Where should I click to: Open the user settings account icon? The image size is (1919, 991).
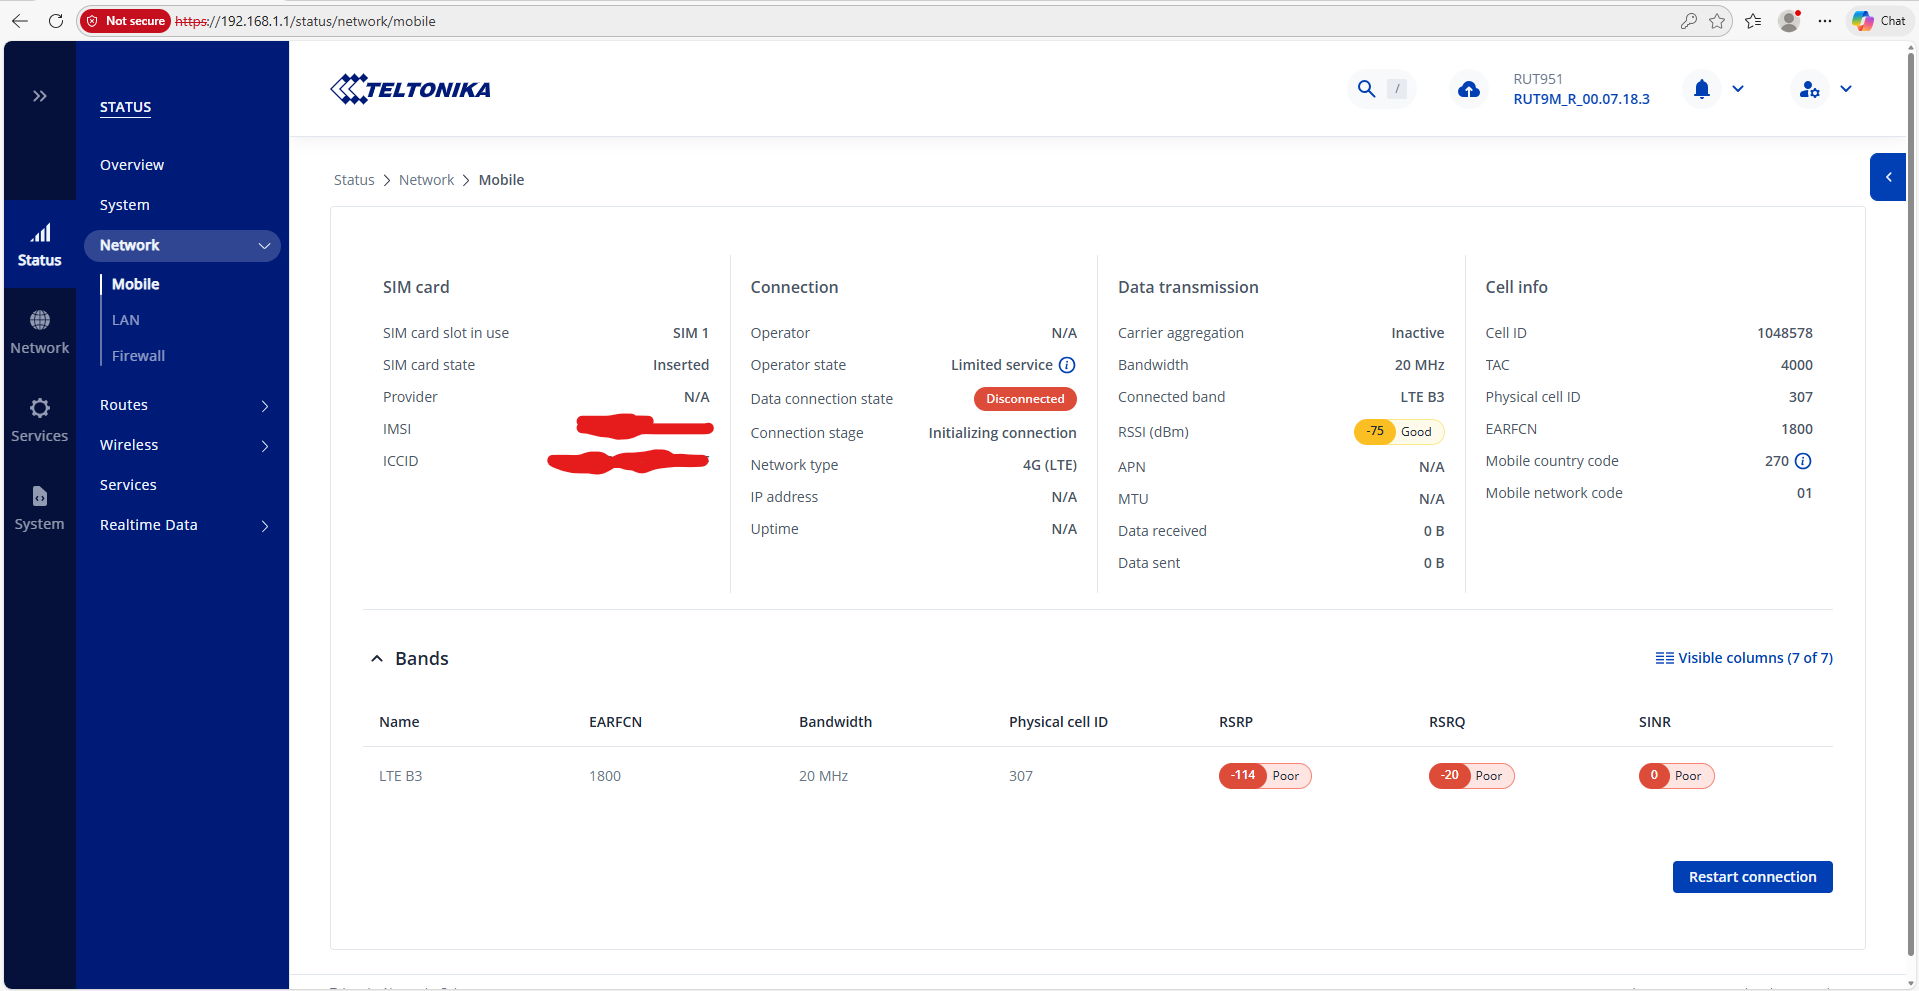[1809, 90]
